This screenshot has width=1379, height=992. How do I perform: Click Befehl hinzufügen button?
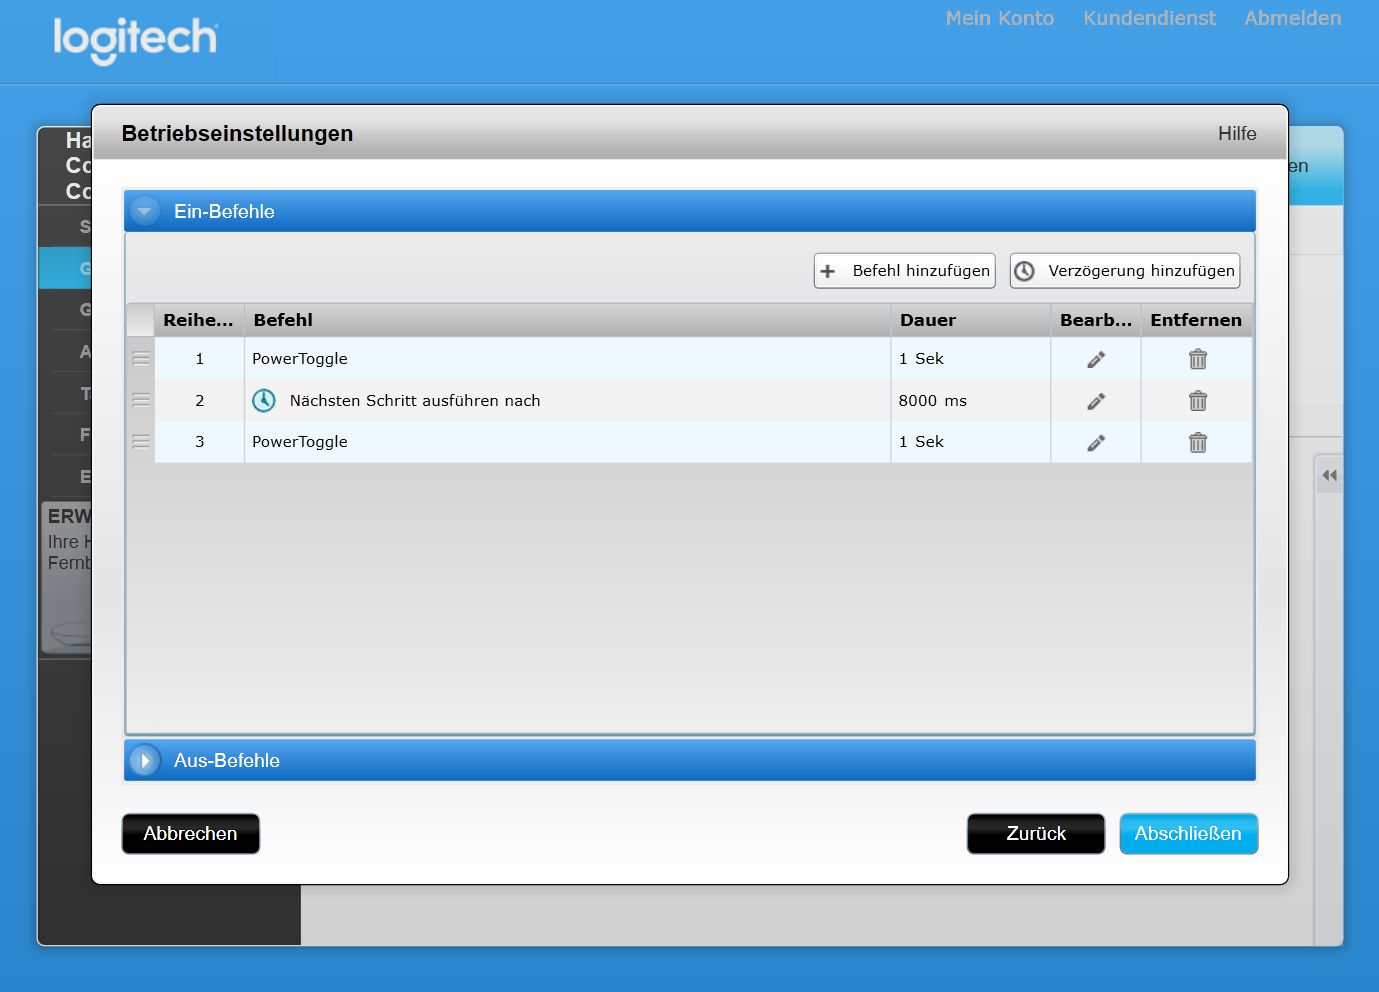(905, 271)
